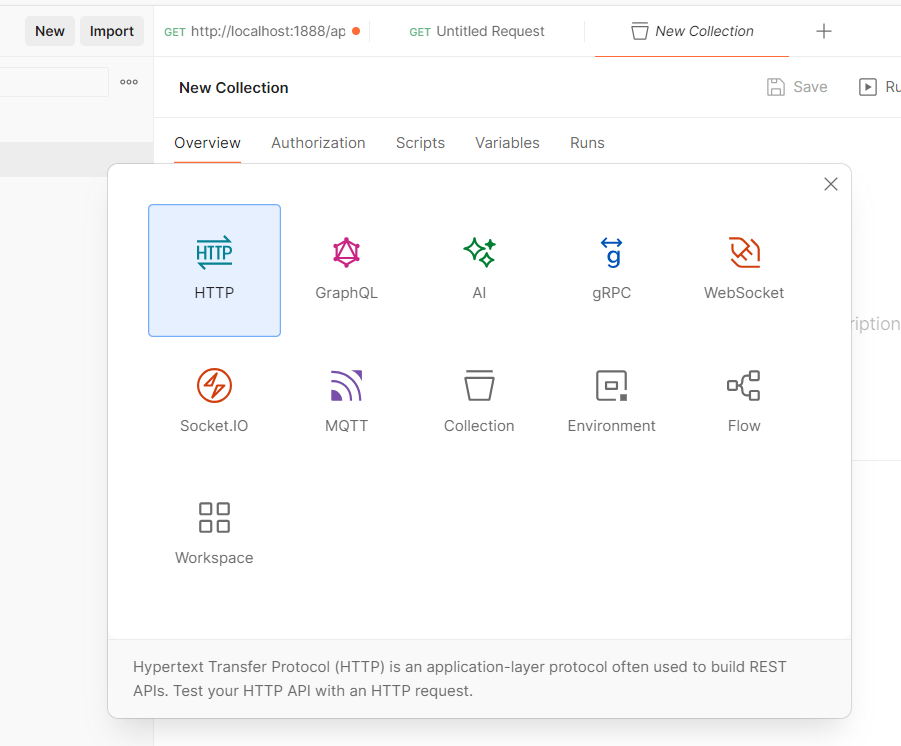
Task: Pick the WebSocket request icon
Action: pyautogui.click(x=743, y=265)
